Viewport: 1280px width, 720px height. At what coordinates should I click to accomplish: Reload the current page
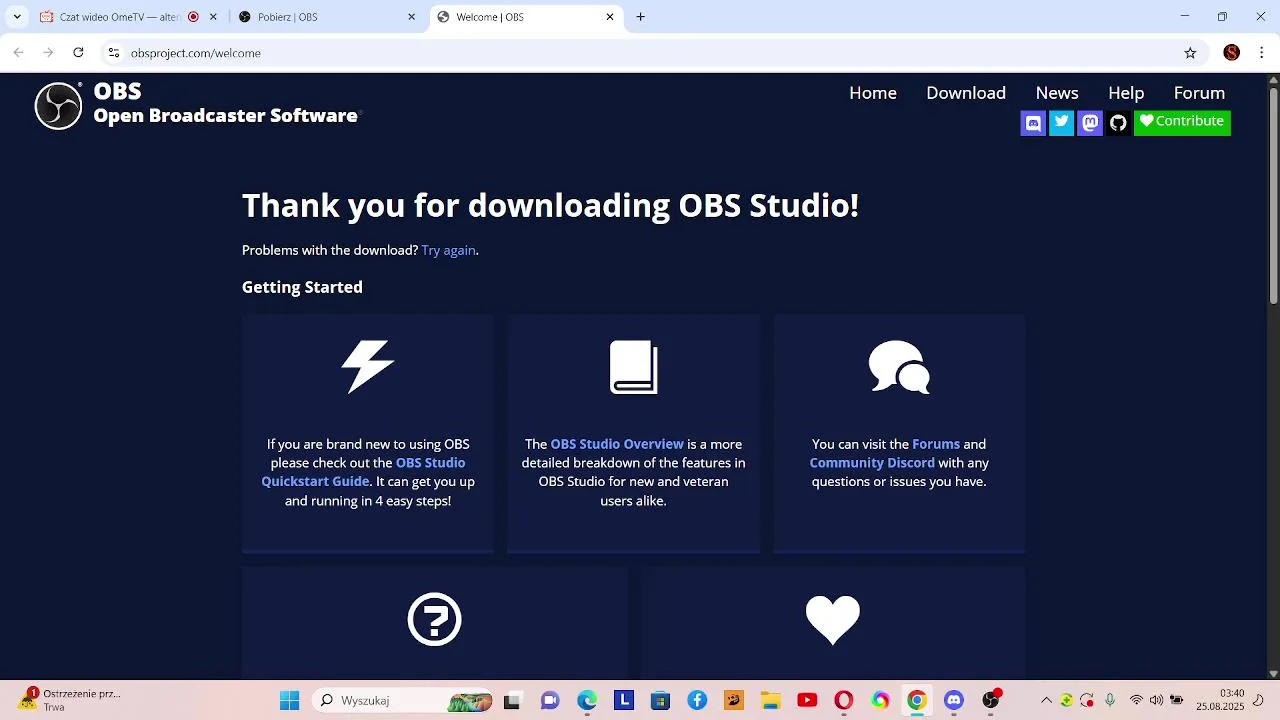click(x=78, y=53)
